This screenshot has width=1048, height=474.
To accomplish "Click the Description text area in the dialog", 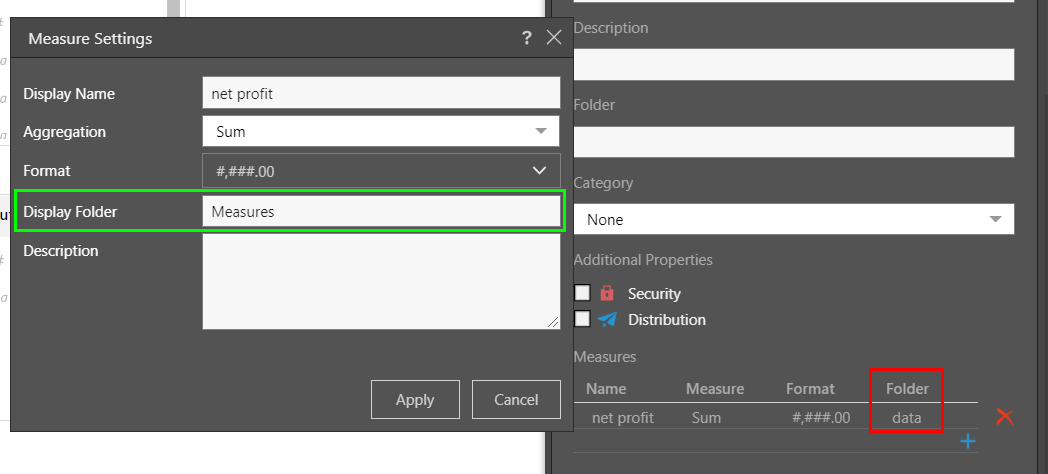I will pyautogui.click(x=381, y=281).
